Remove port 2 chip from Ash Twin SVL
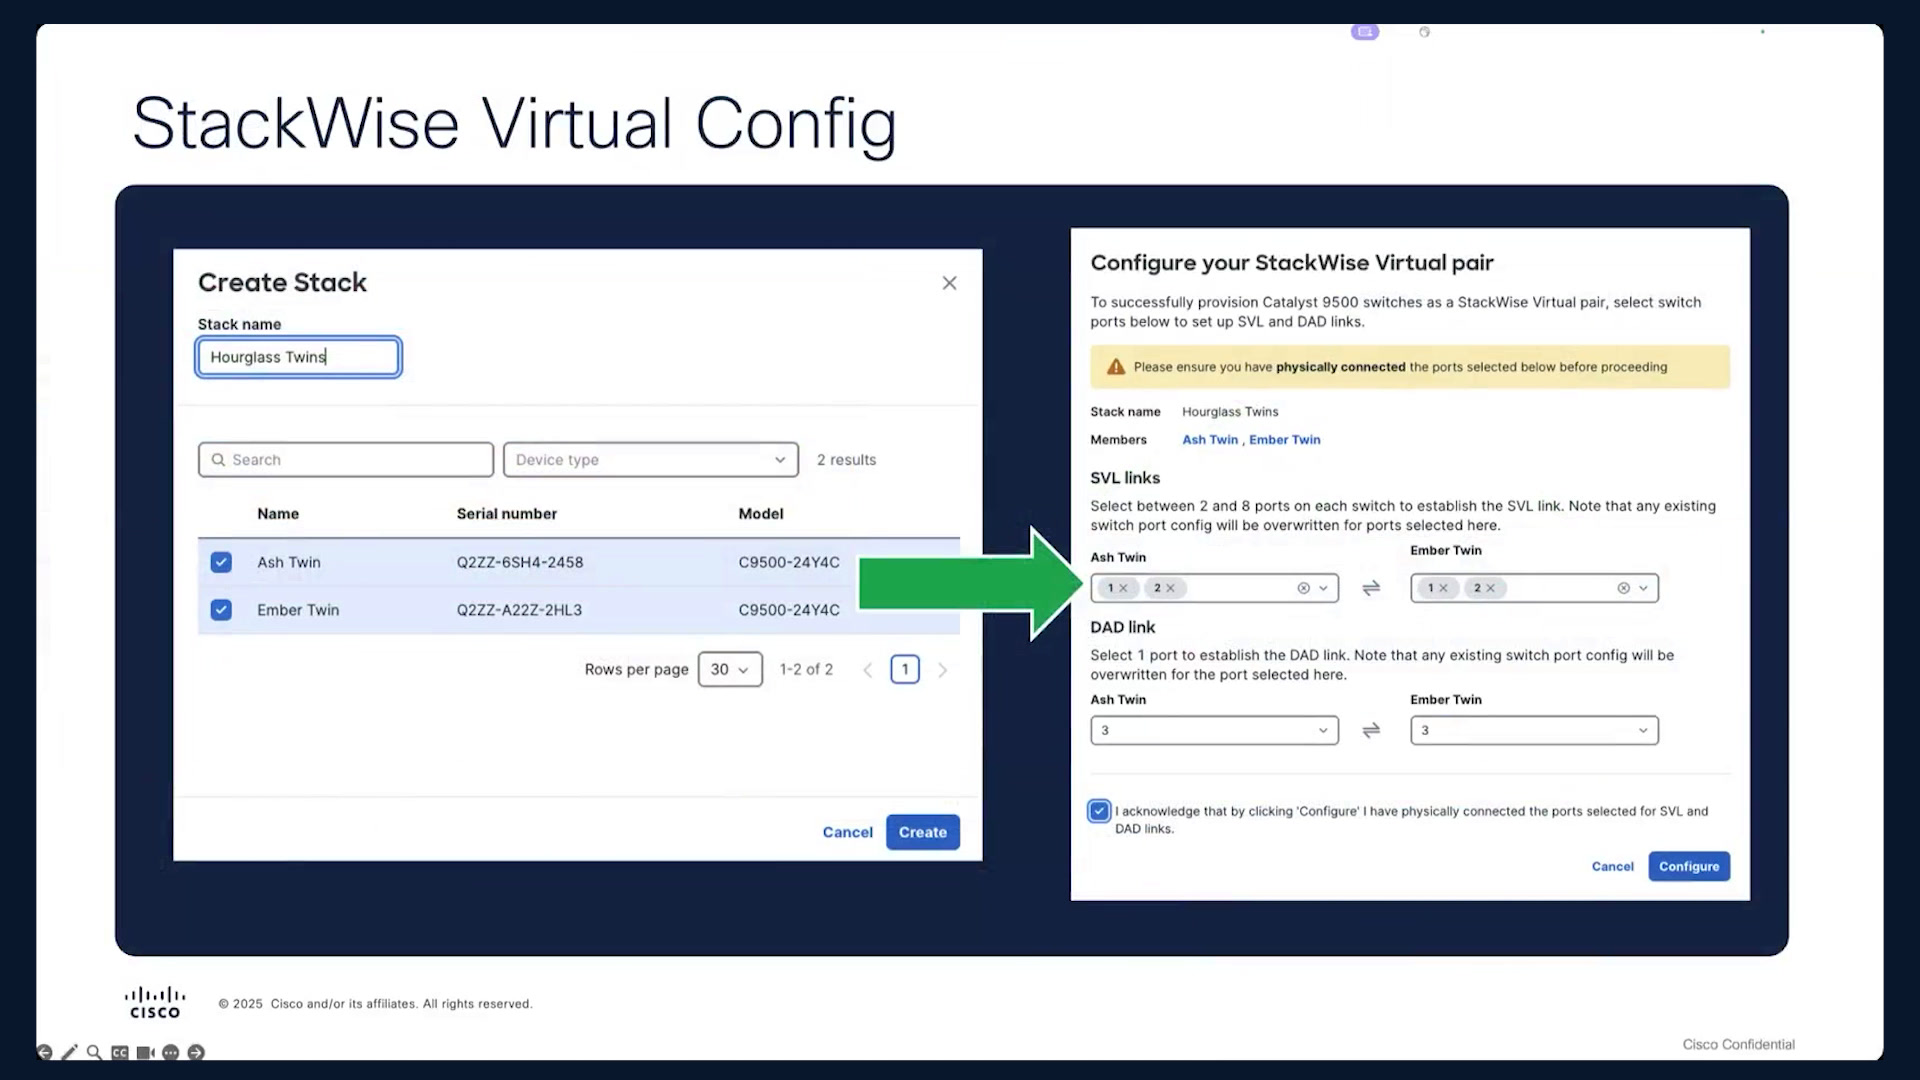This screenshot has width=1920, height=1080. tap(1170, 588)
